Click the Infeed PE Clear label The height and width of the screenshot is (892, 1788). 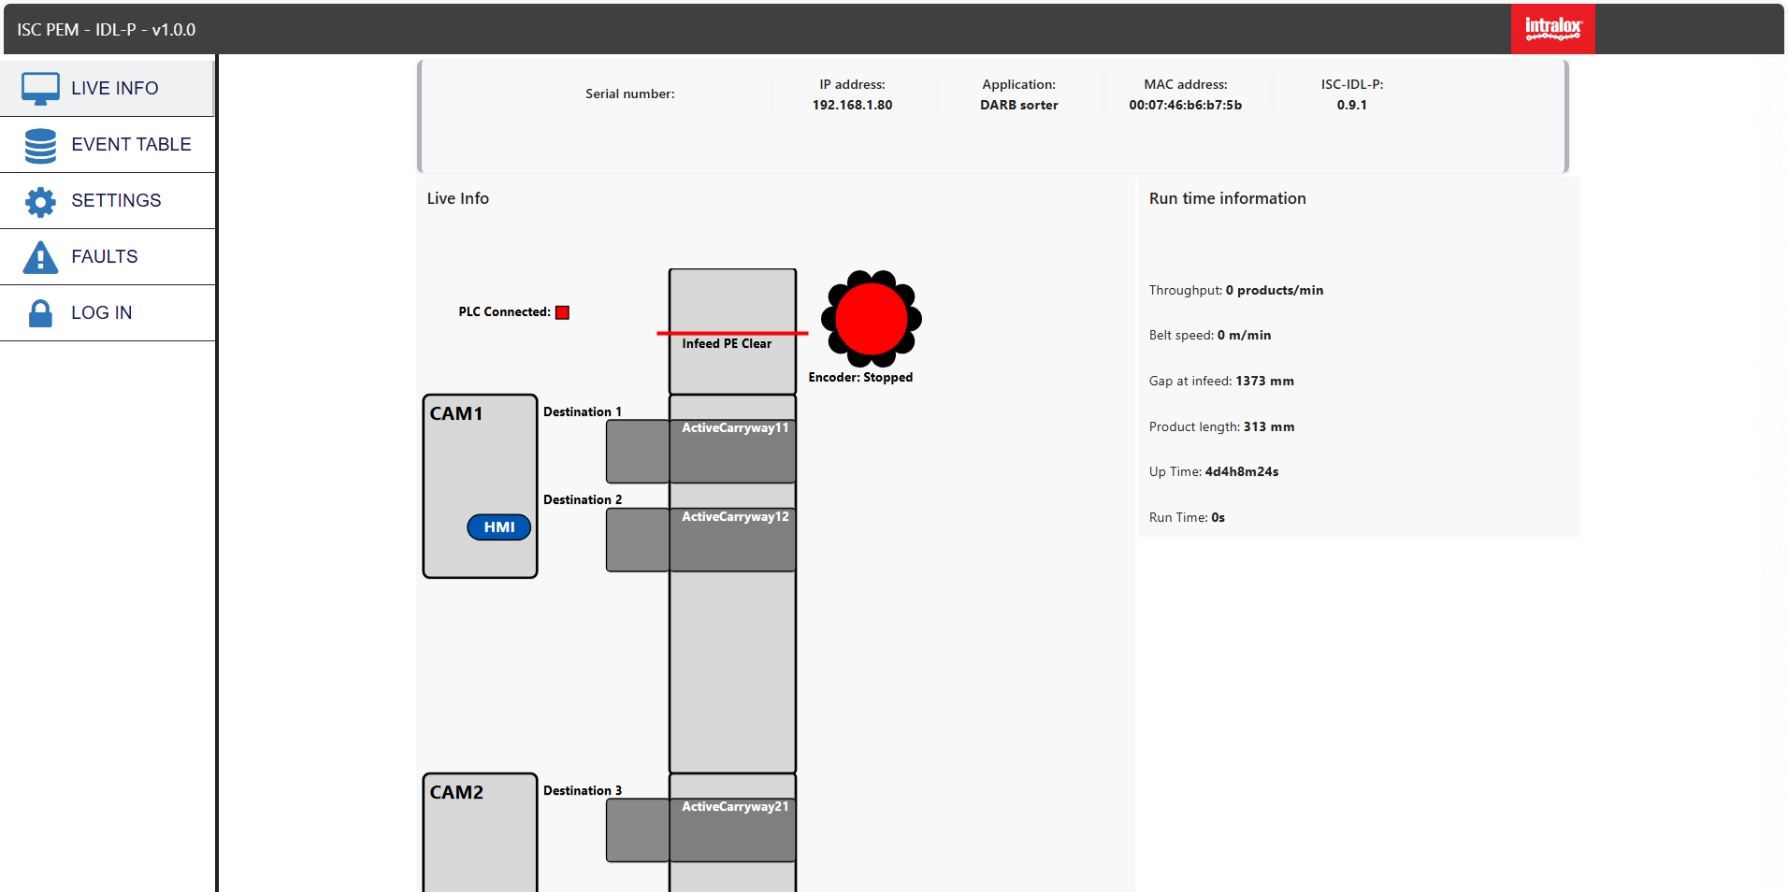(727, 343)
